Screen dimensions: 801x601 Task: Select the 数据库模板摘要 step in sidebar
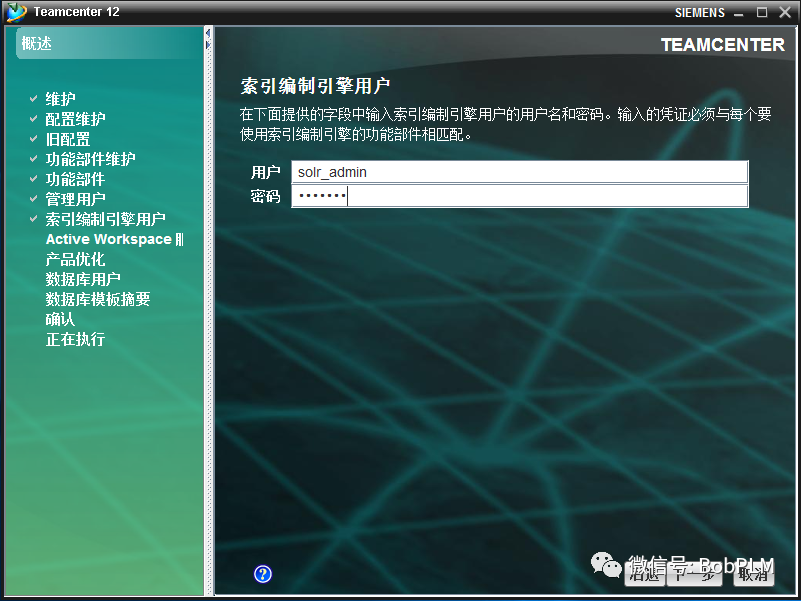98,299
